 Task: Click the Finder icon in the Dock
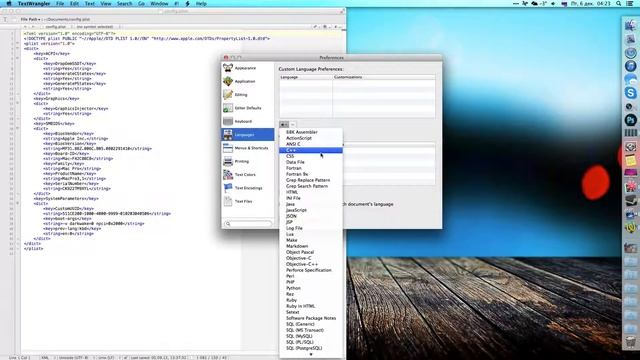[x=630, y=25]
